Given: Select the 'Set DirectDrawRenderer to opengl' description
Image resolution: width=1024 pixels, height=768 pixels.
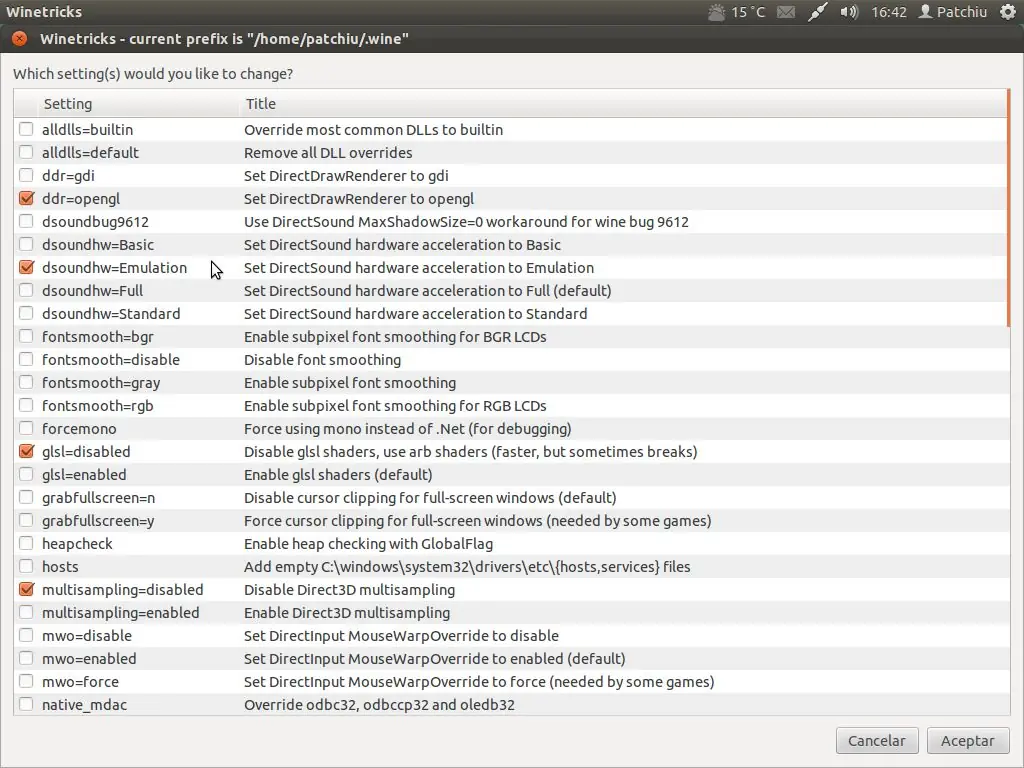Looking at the screenshot, I should [x=359, y=199].
